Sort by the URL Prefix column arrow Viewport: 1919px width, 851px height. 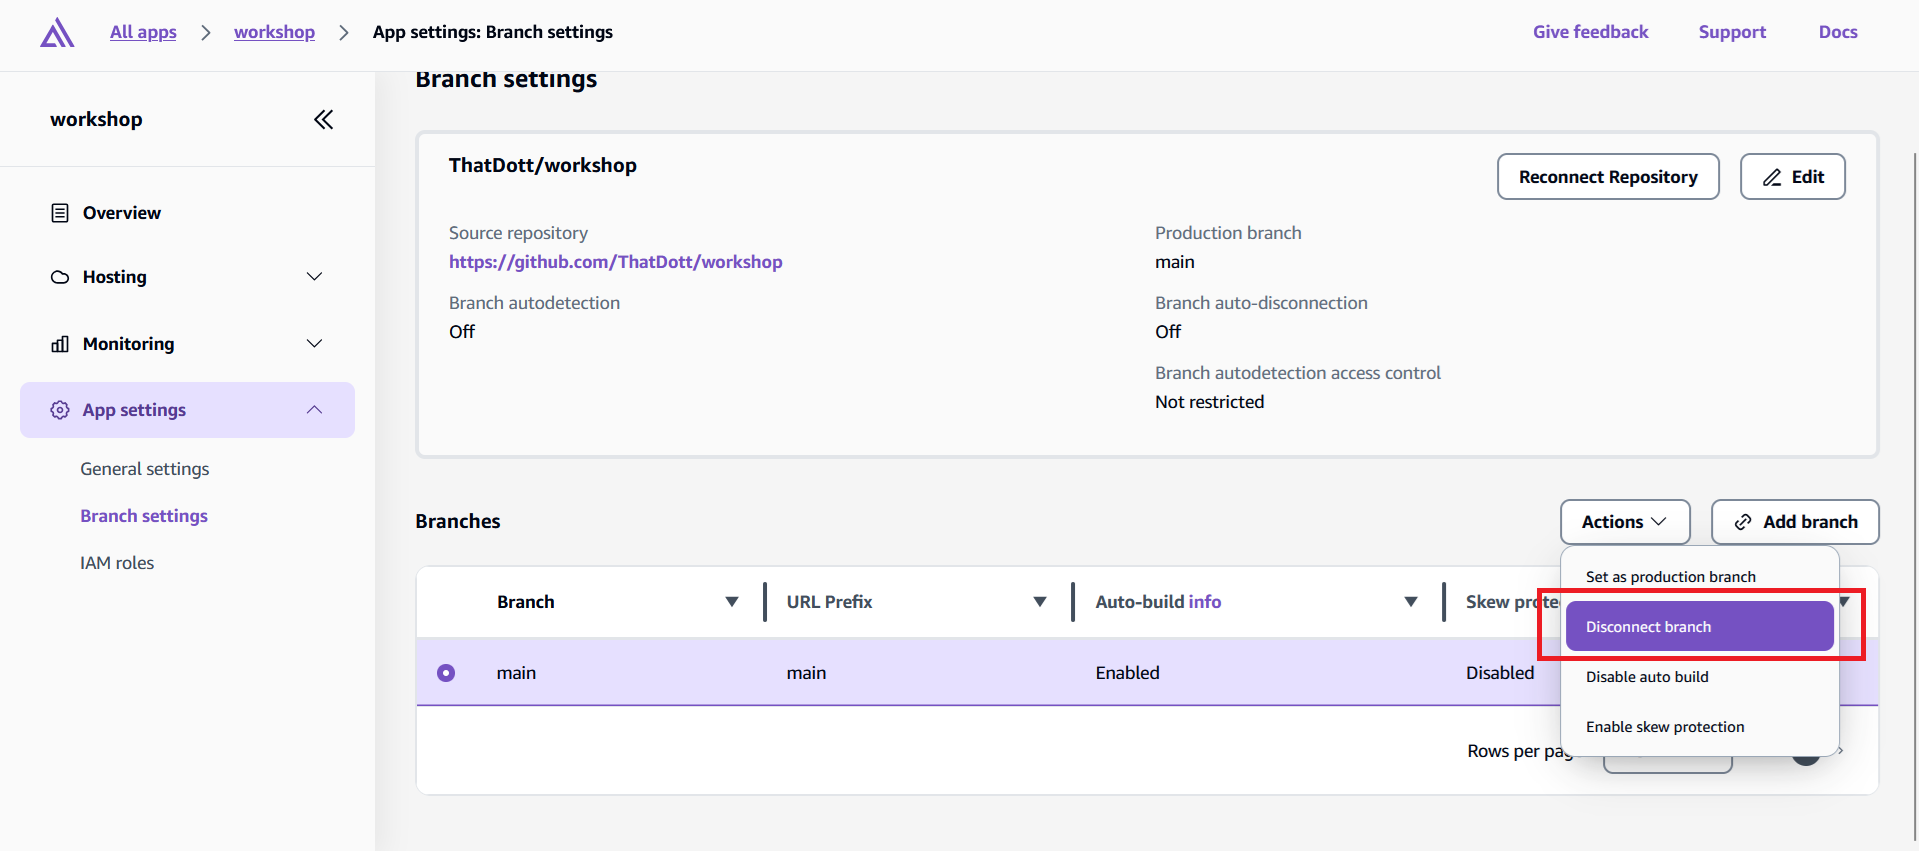(x=1040, y=602)
